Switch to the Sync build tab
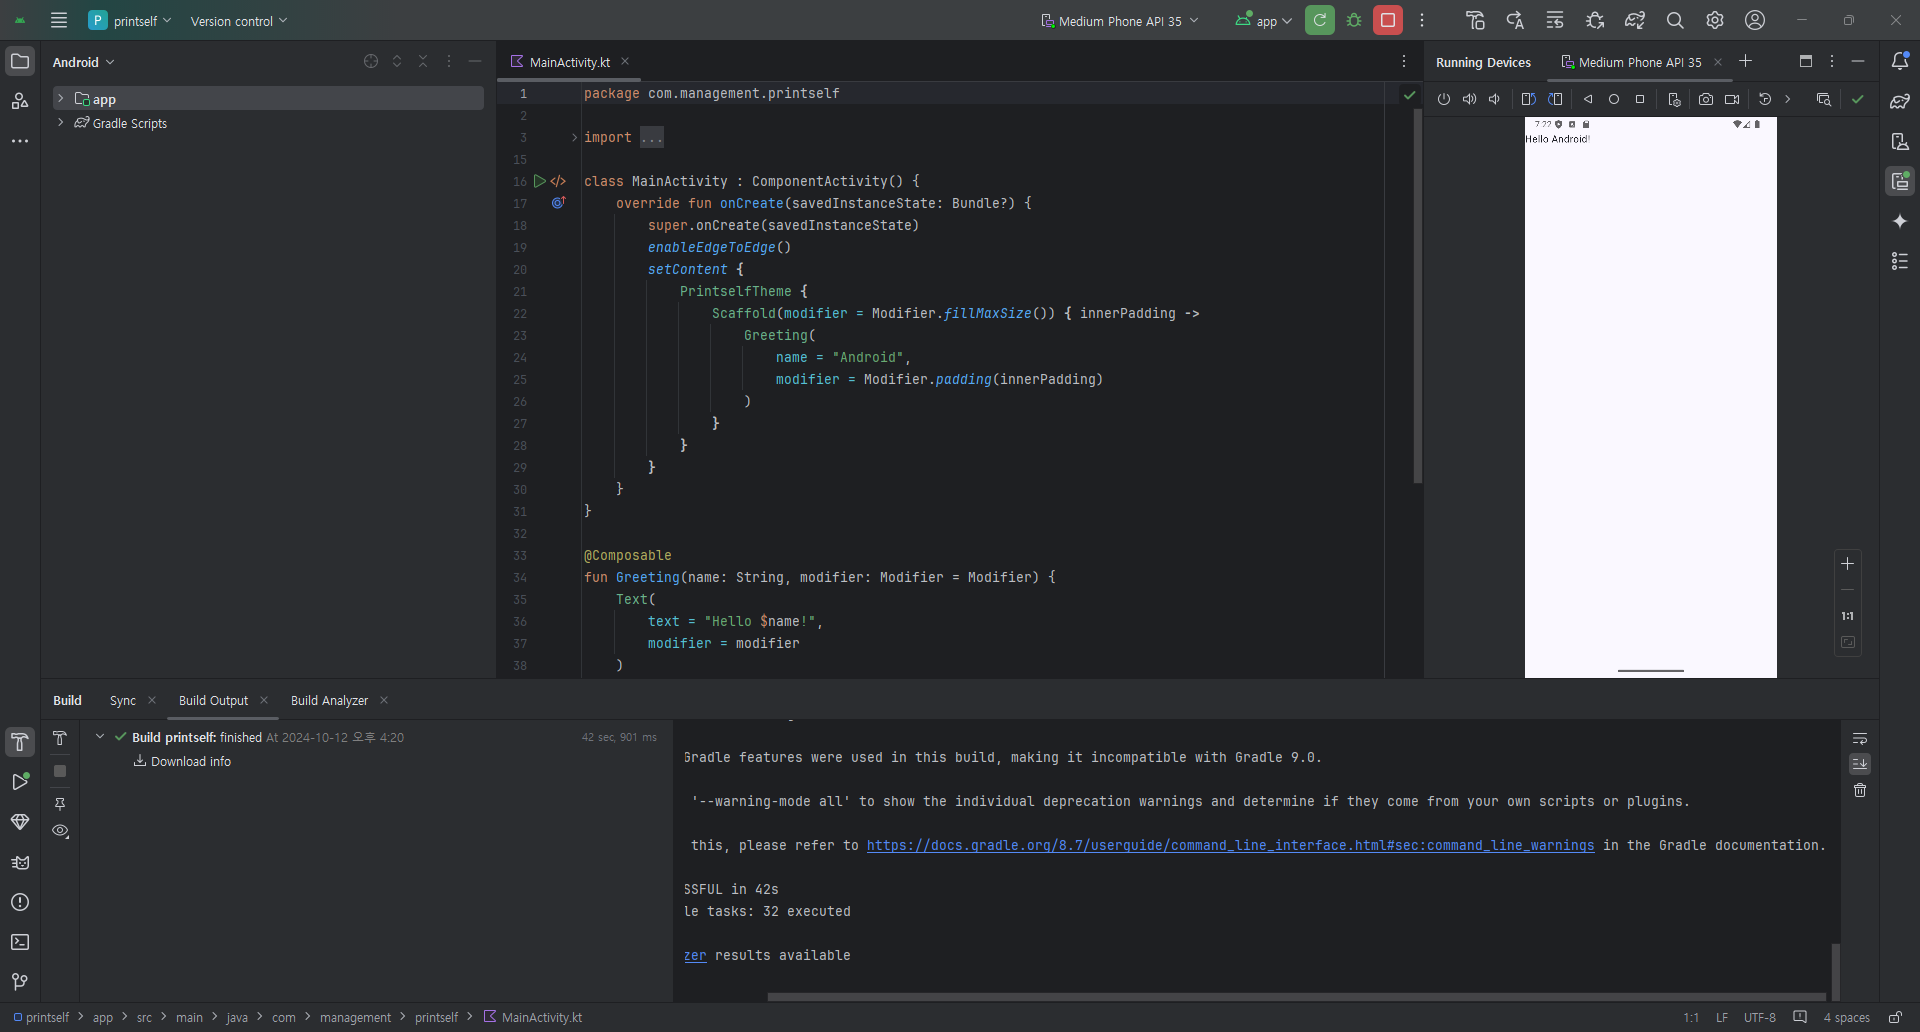The height and width of the screenshot is (1032, 1920). [x=123, y=701]
